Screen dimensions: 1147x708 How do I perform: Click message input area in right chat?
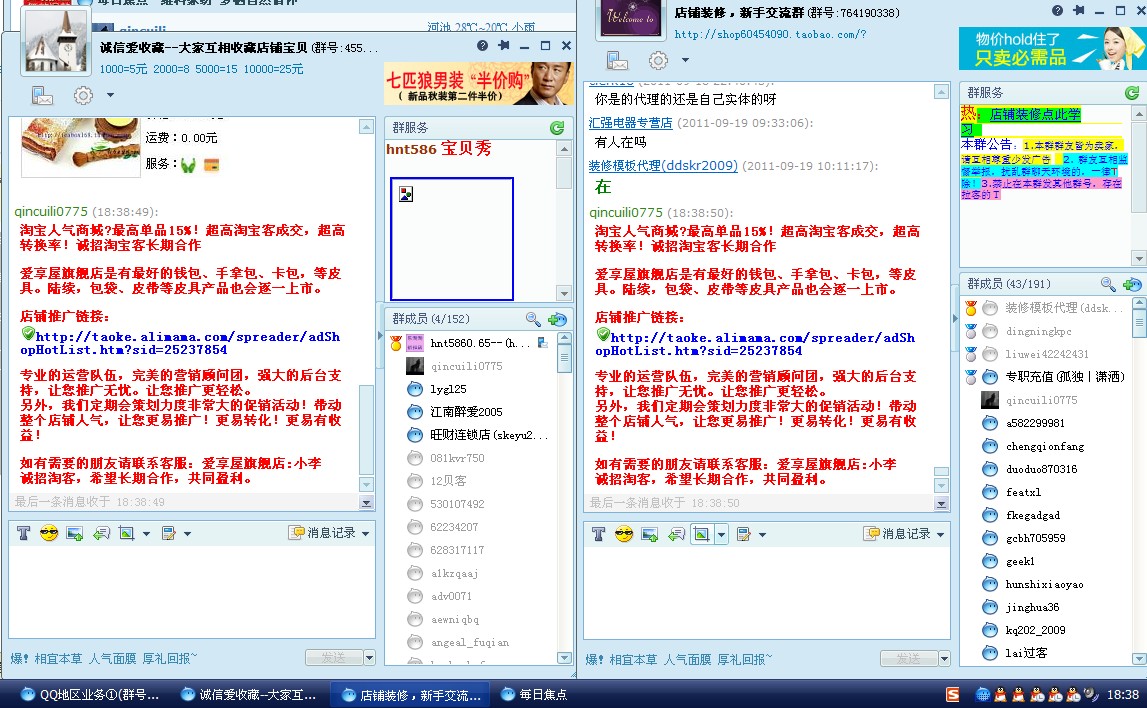click(x=767, y=595)
